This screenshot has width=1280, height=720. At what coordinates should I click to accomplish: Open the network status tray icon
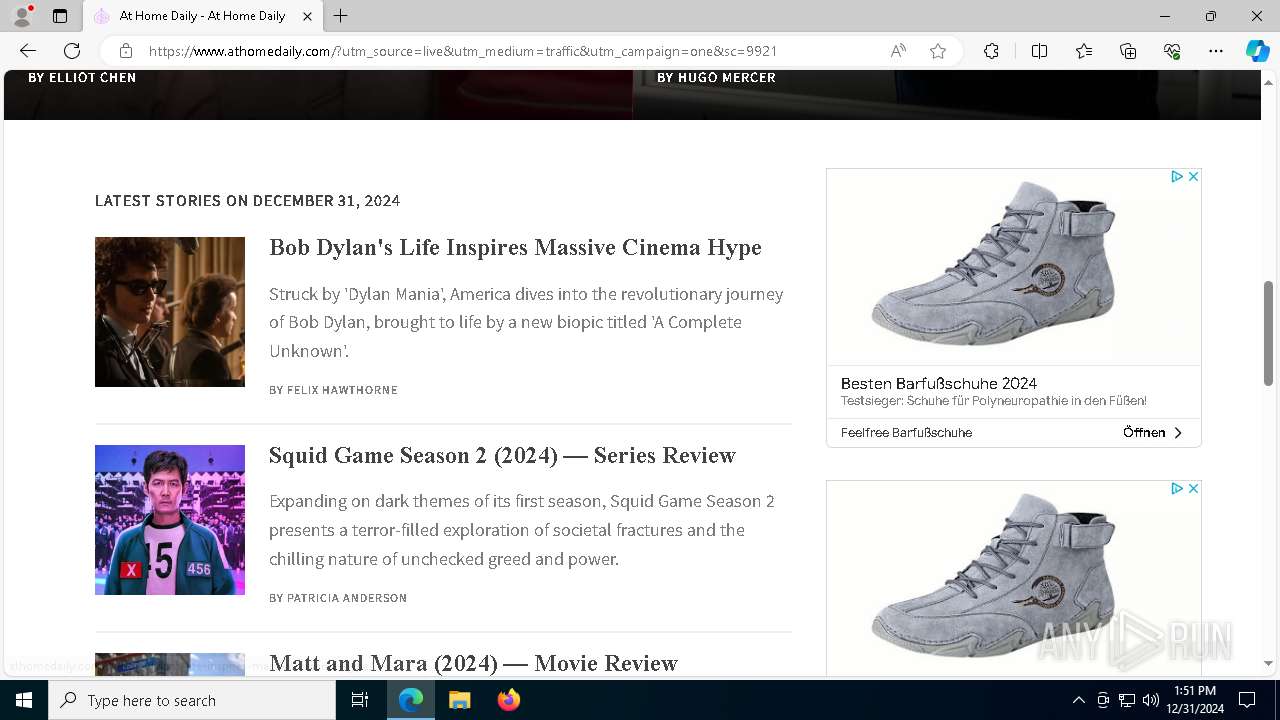click(x=1127, y=700)
